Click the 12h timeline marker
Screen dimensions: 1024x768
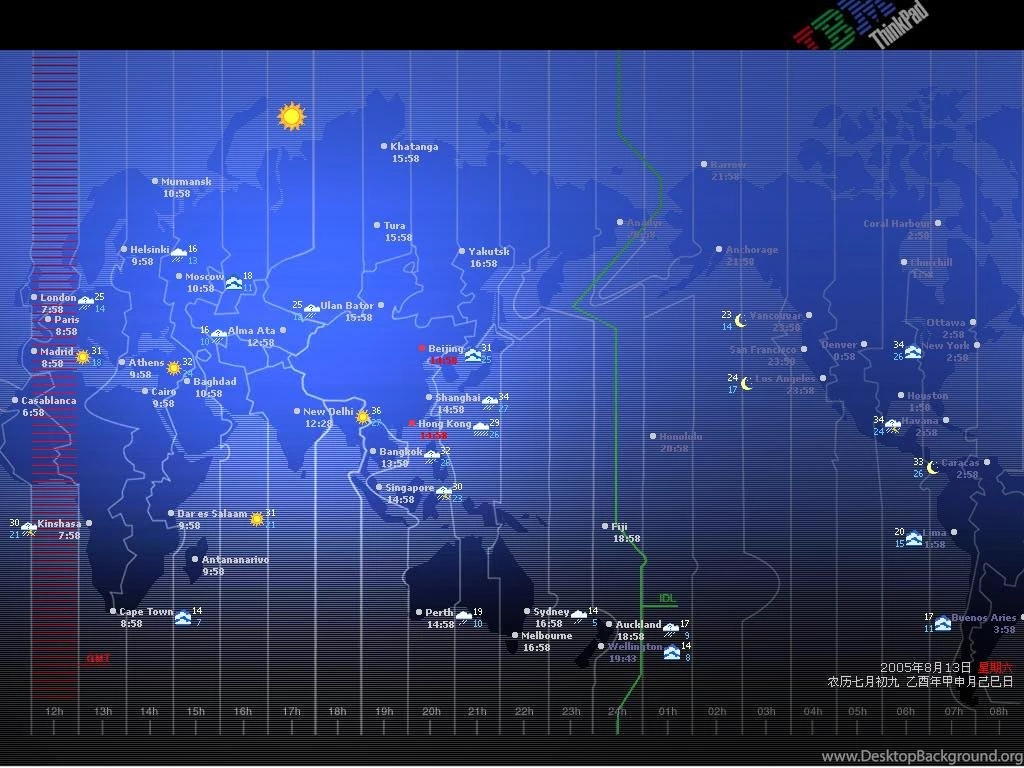tap(54, 711)
